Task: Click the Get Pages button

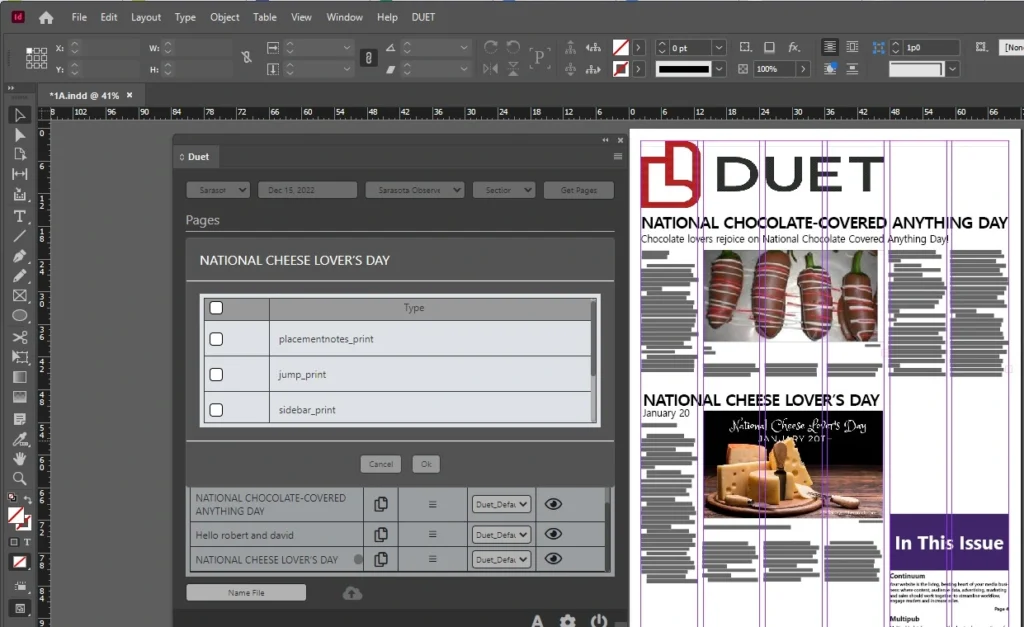Action: coord(579,190)
